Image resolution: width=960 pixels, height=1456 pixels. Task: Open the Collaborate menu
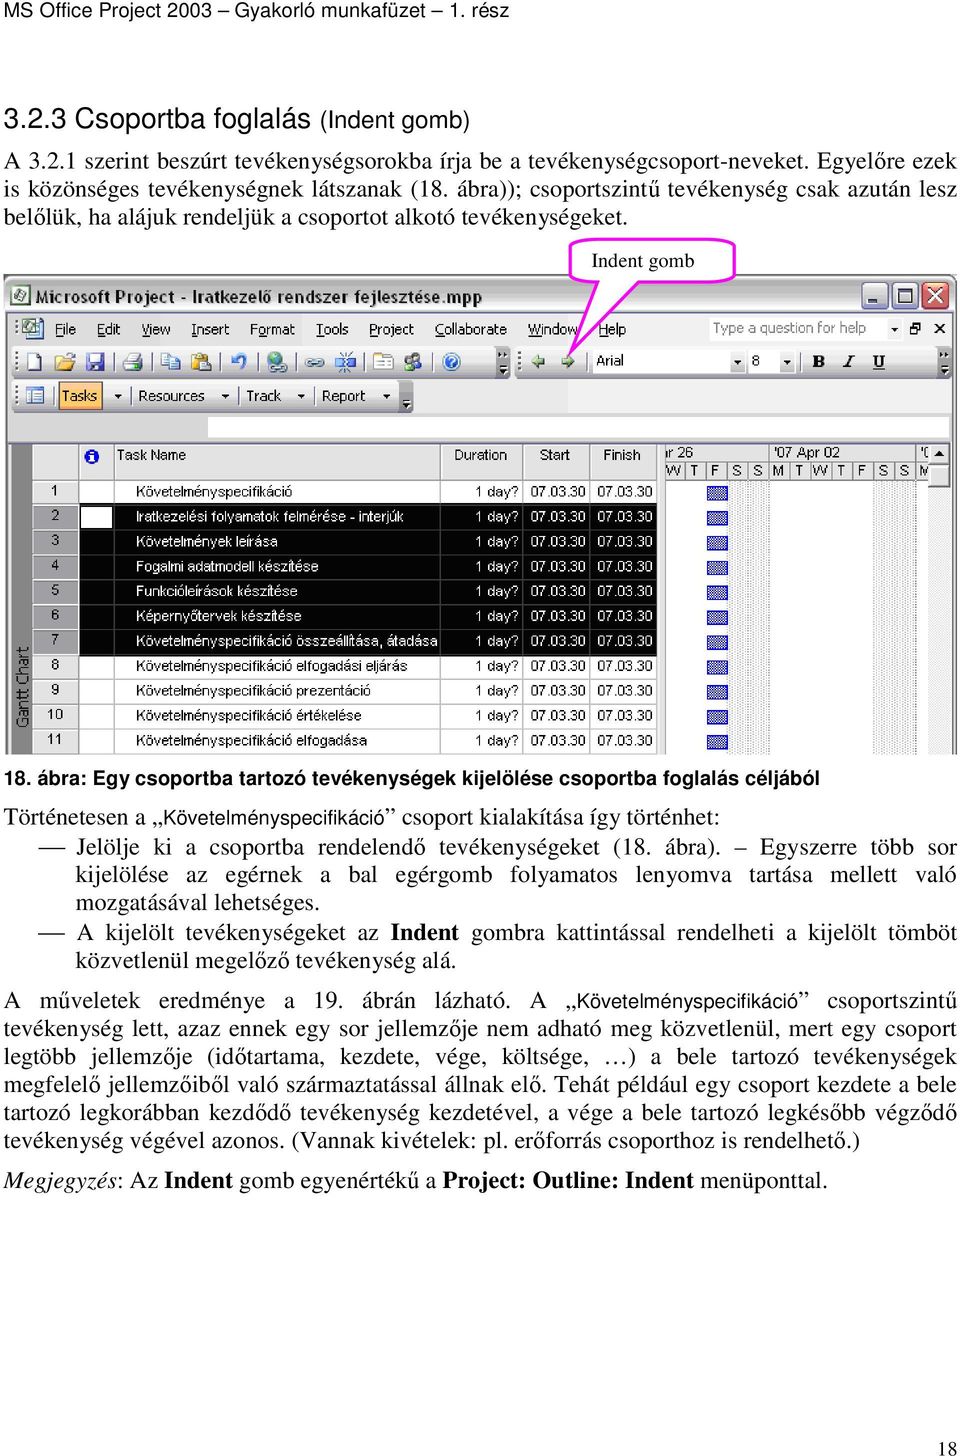pos(470,329)
